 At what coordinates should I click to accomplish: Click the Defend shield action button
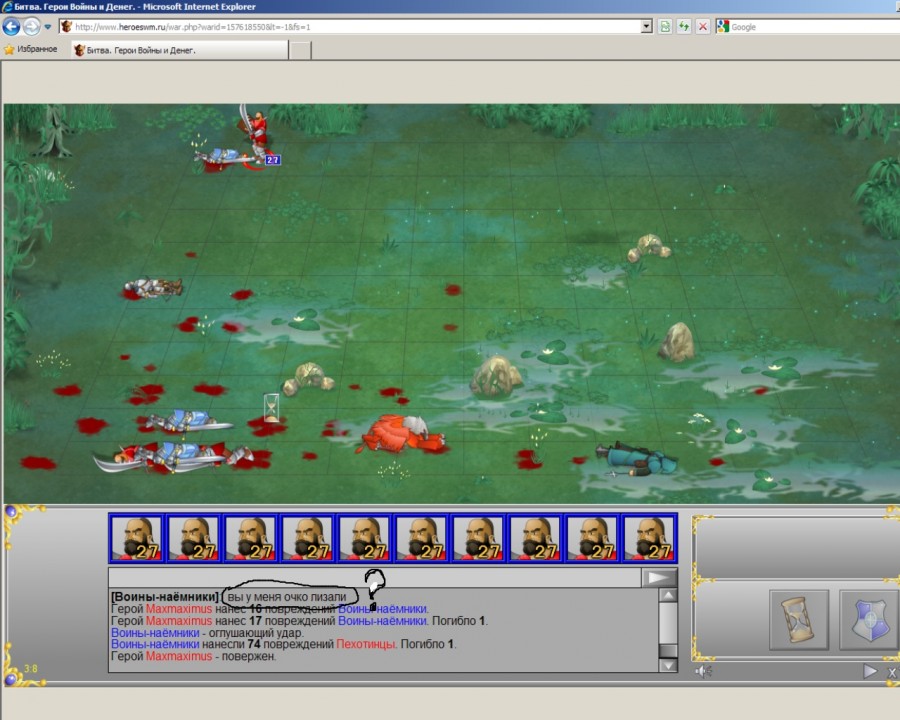870,620
